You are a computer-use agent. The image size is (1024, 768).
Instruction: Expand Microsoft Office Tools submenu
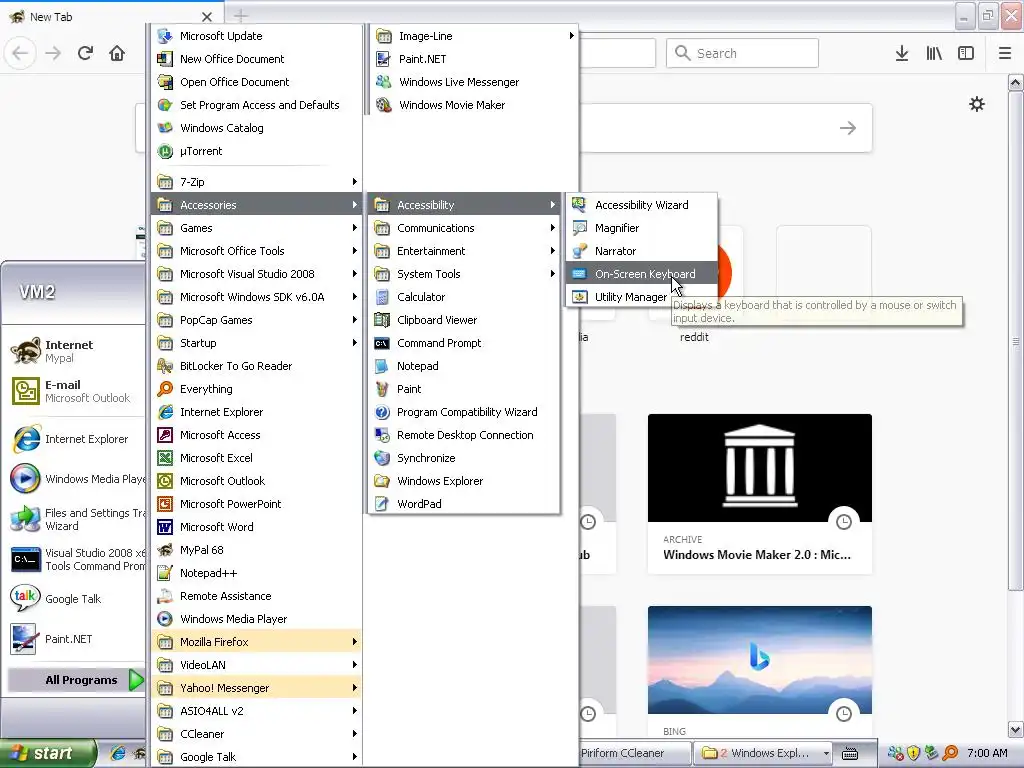pos(257,251)
